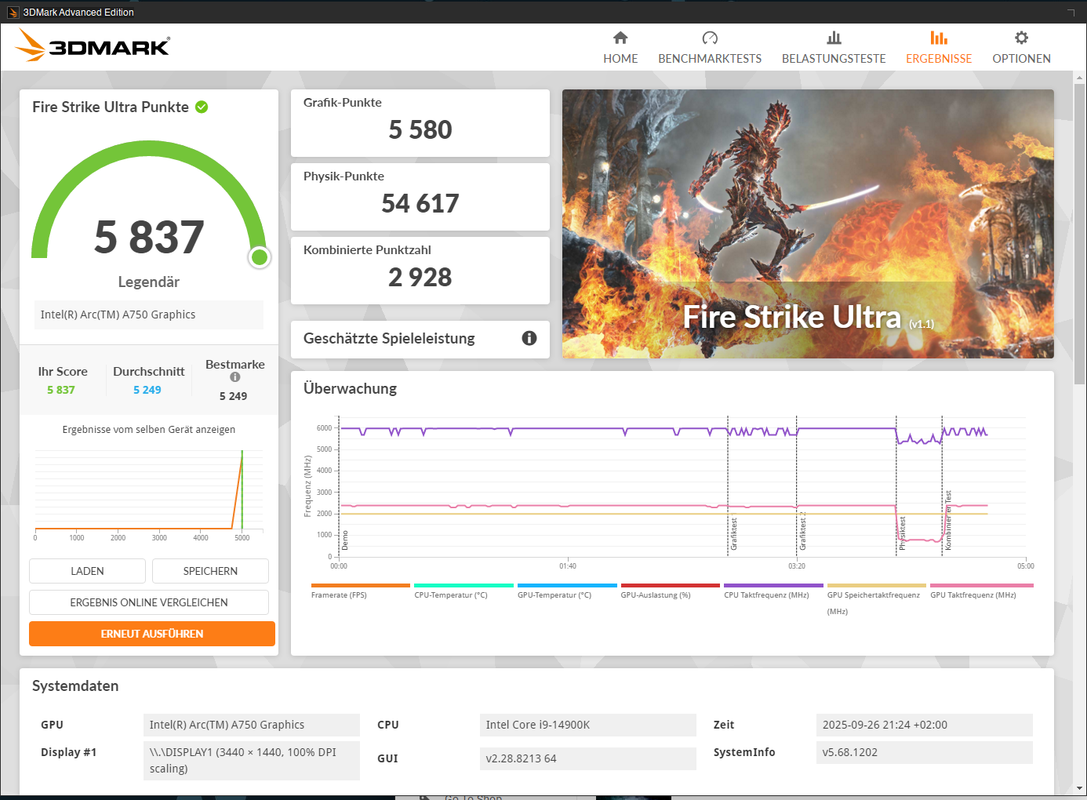Click the green validation checkmark icon

(x=202, y=107)
